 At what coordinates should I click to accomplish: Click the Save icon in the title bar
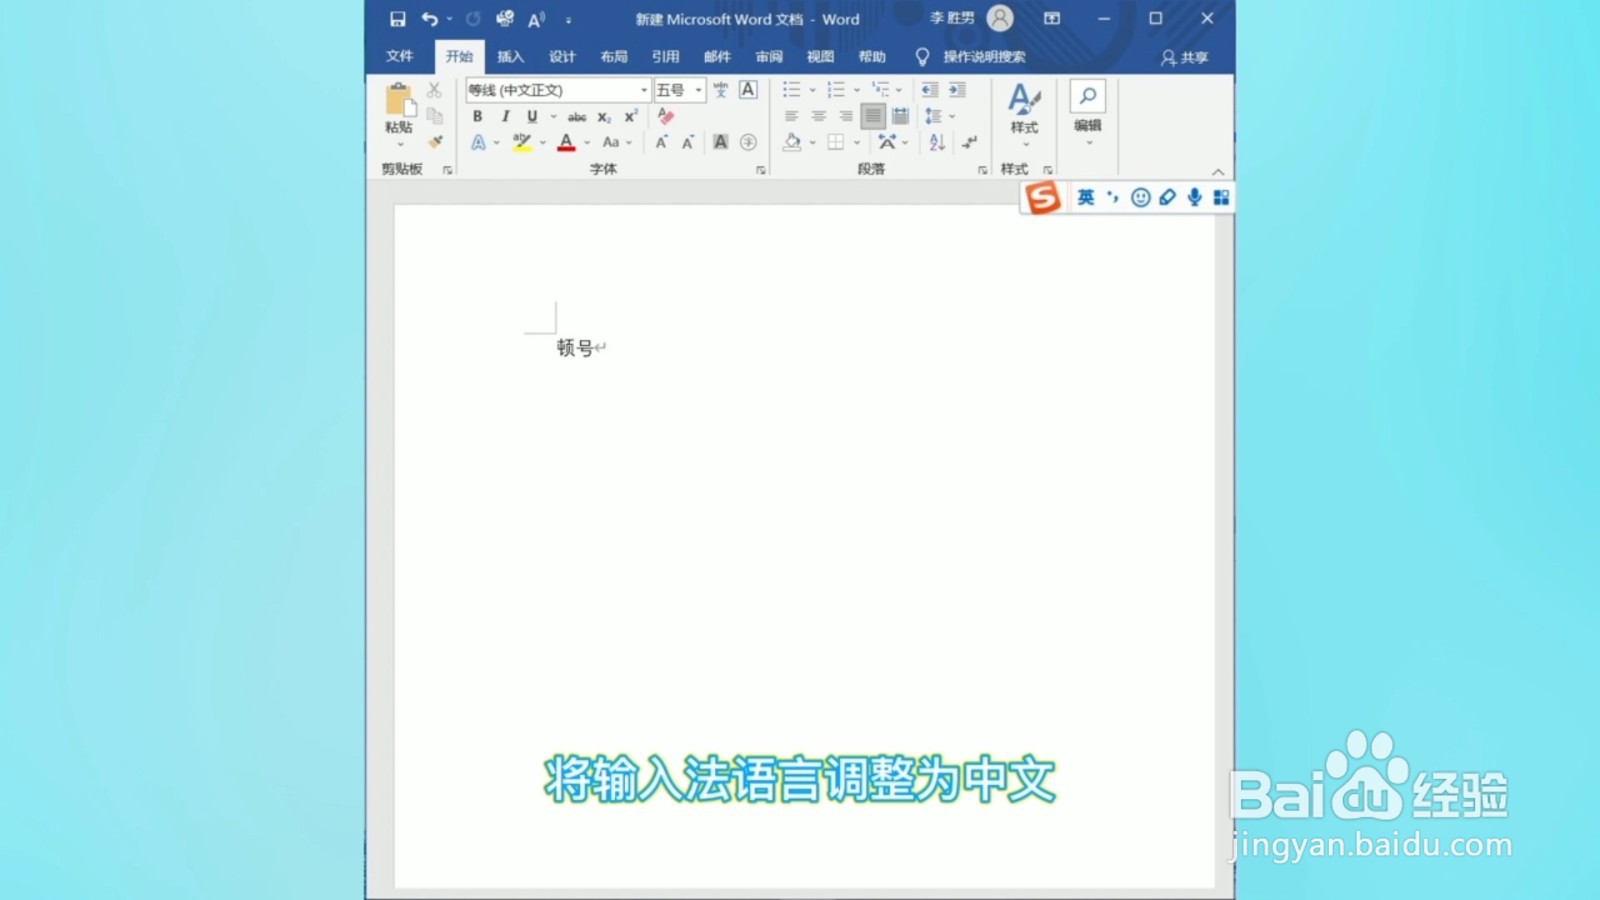[x=397, y=19]
